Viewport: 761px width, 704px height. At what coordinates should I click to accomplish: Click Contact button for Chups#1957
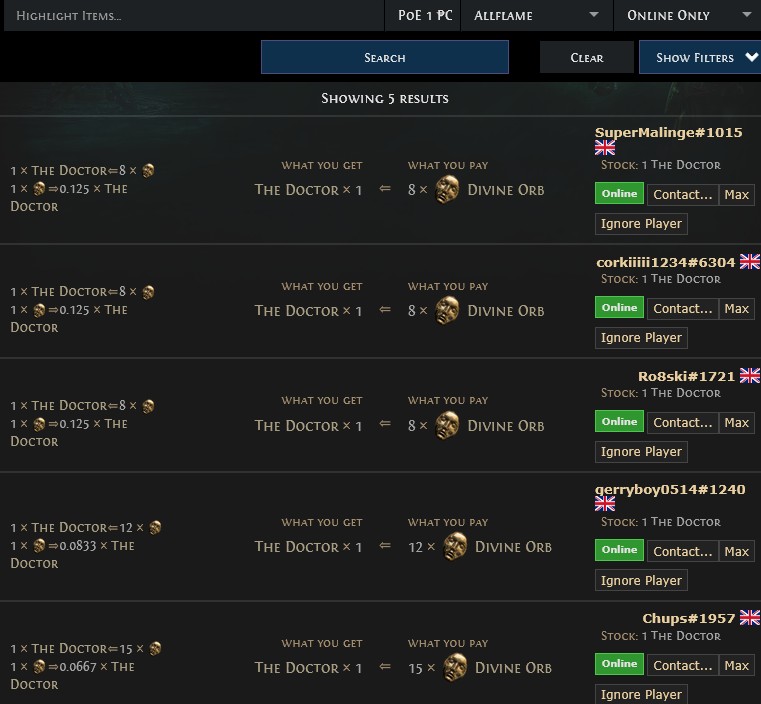[682, 665]
